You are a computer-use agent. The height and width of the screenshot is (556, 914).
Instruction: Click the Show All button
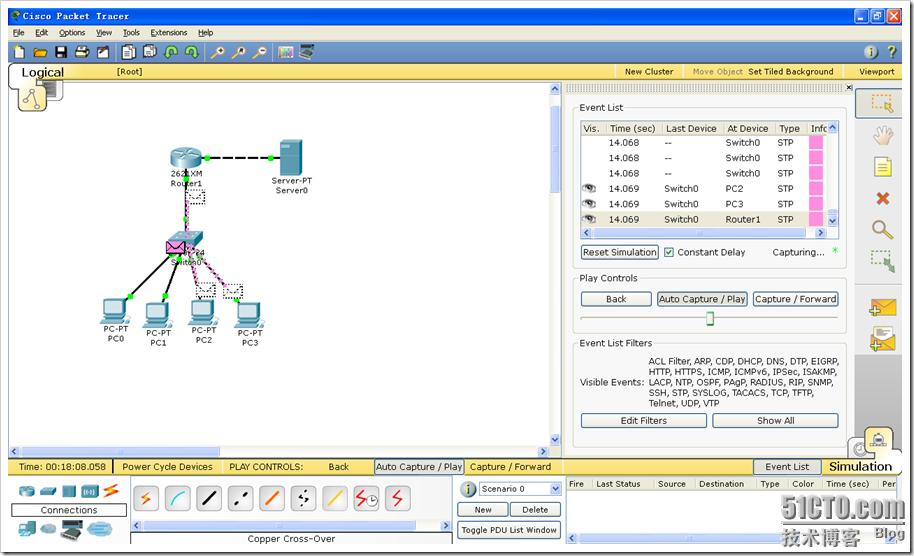(775, 420)
